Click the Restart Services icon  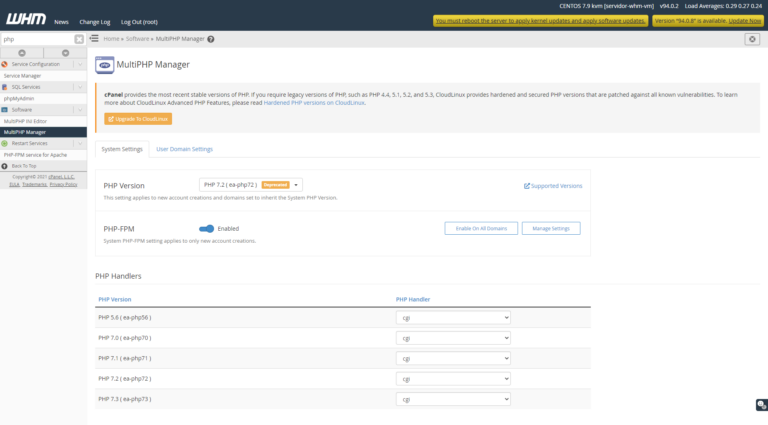coord(4,143)
